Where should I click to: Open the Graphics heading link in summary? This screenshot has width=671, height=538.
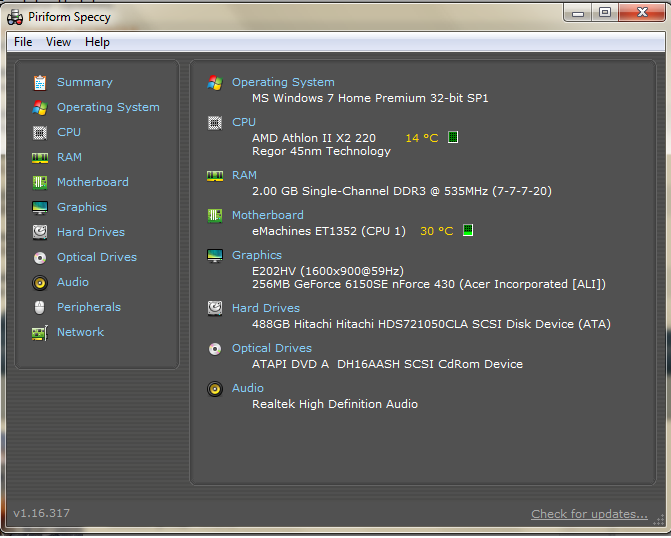point(257,255)
